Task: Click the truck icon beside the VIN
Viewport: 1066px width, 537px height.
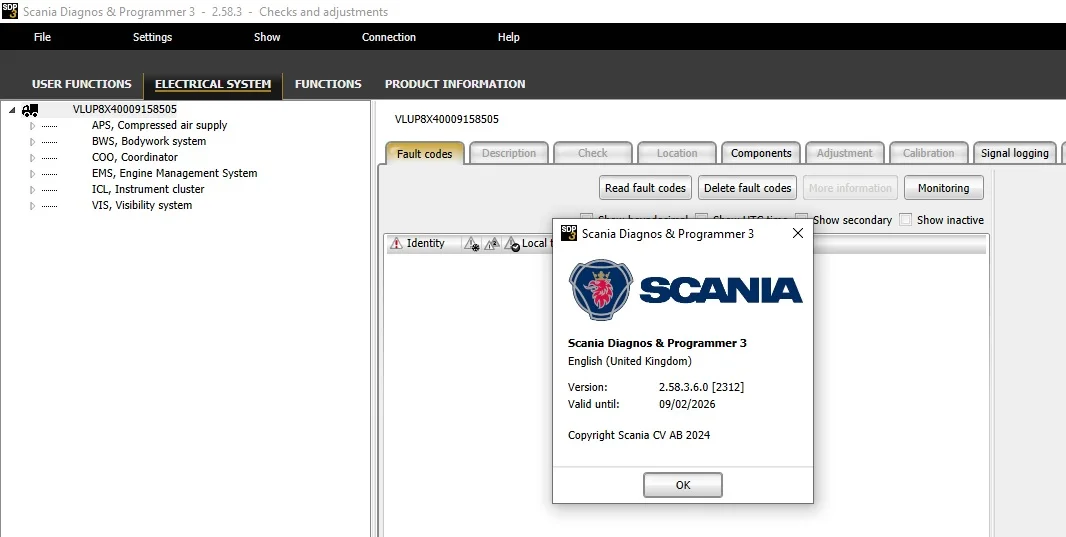Action: (30, 109)
